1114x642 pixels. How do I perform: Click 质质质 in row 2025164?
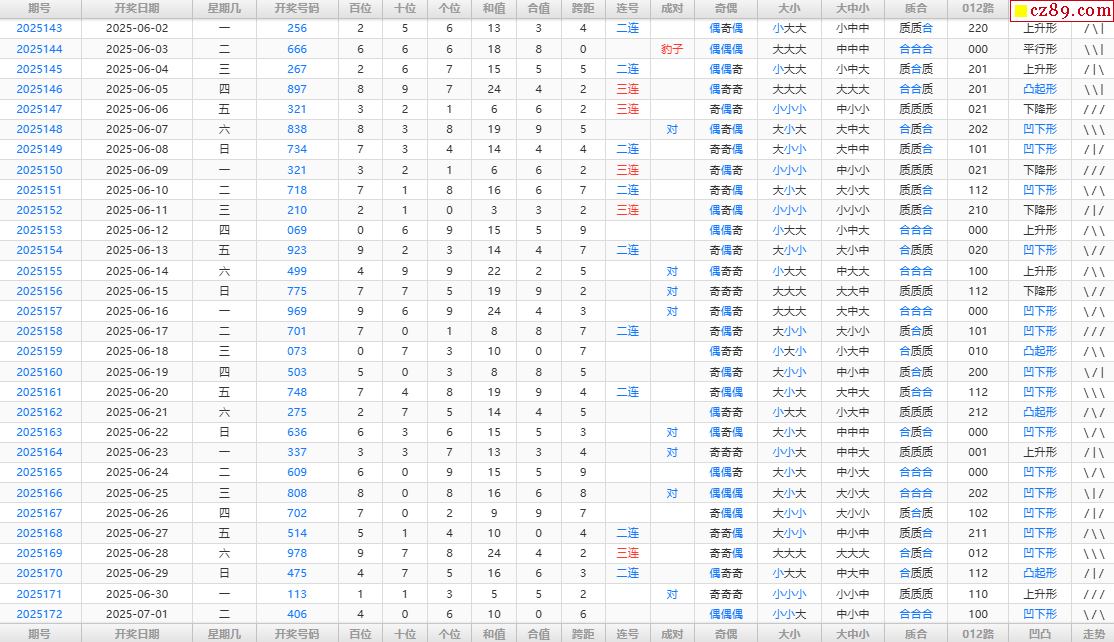[x=916, y=452]
